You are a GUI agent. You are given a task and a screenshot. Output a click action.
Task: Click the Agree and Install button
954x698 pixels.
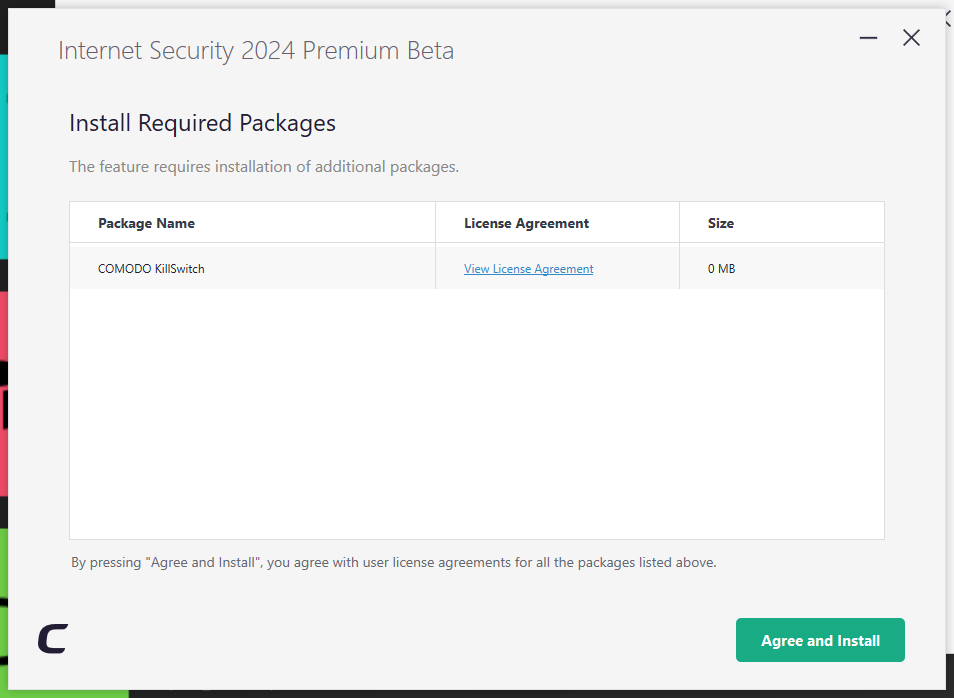(x=820, y=640)
